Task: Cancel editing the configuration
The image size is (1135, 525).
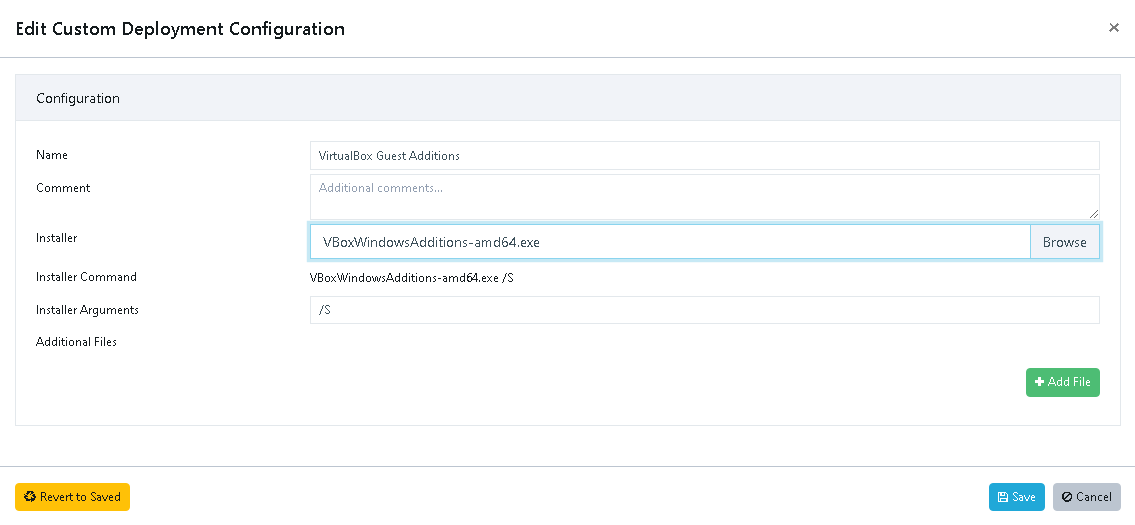Action: [1087, 497]
